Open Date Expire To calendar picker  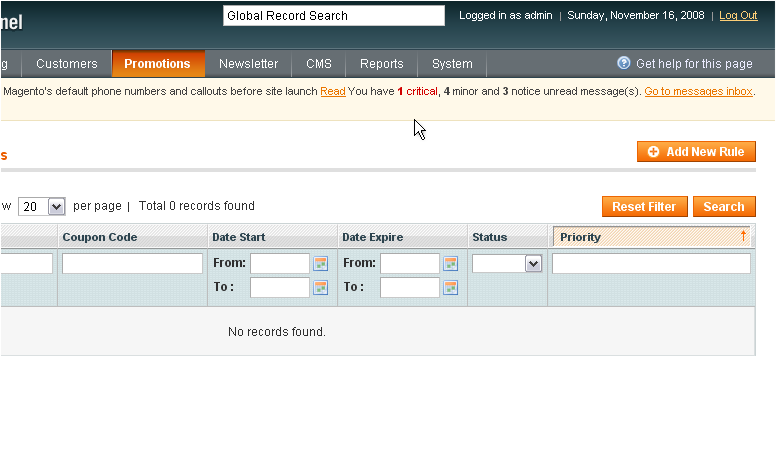click(x=450, y=288)
